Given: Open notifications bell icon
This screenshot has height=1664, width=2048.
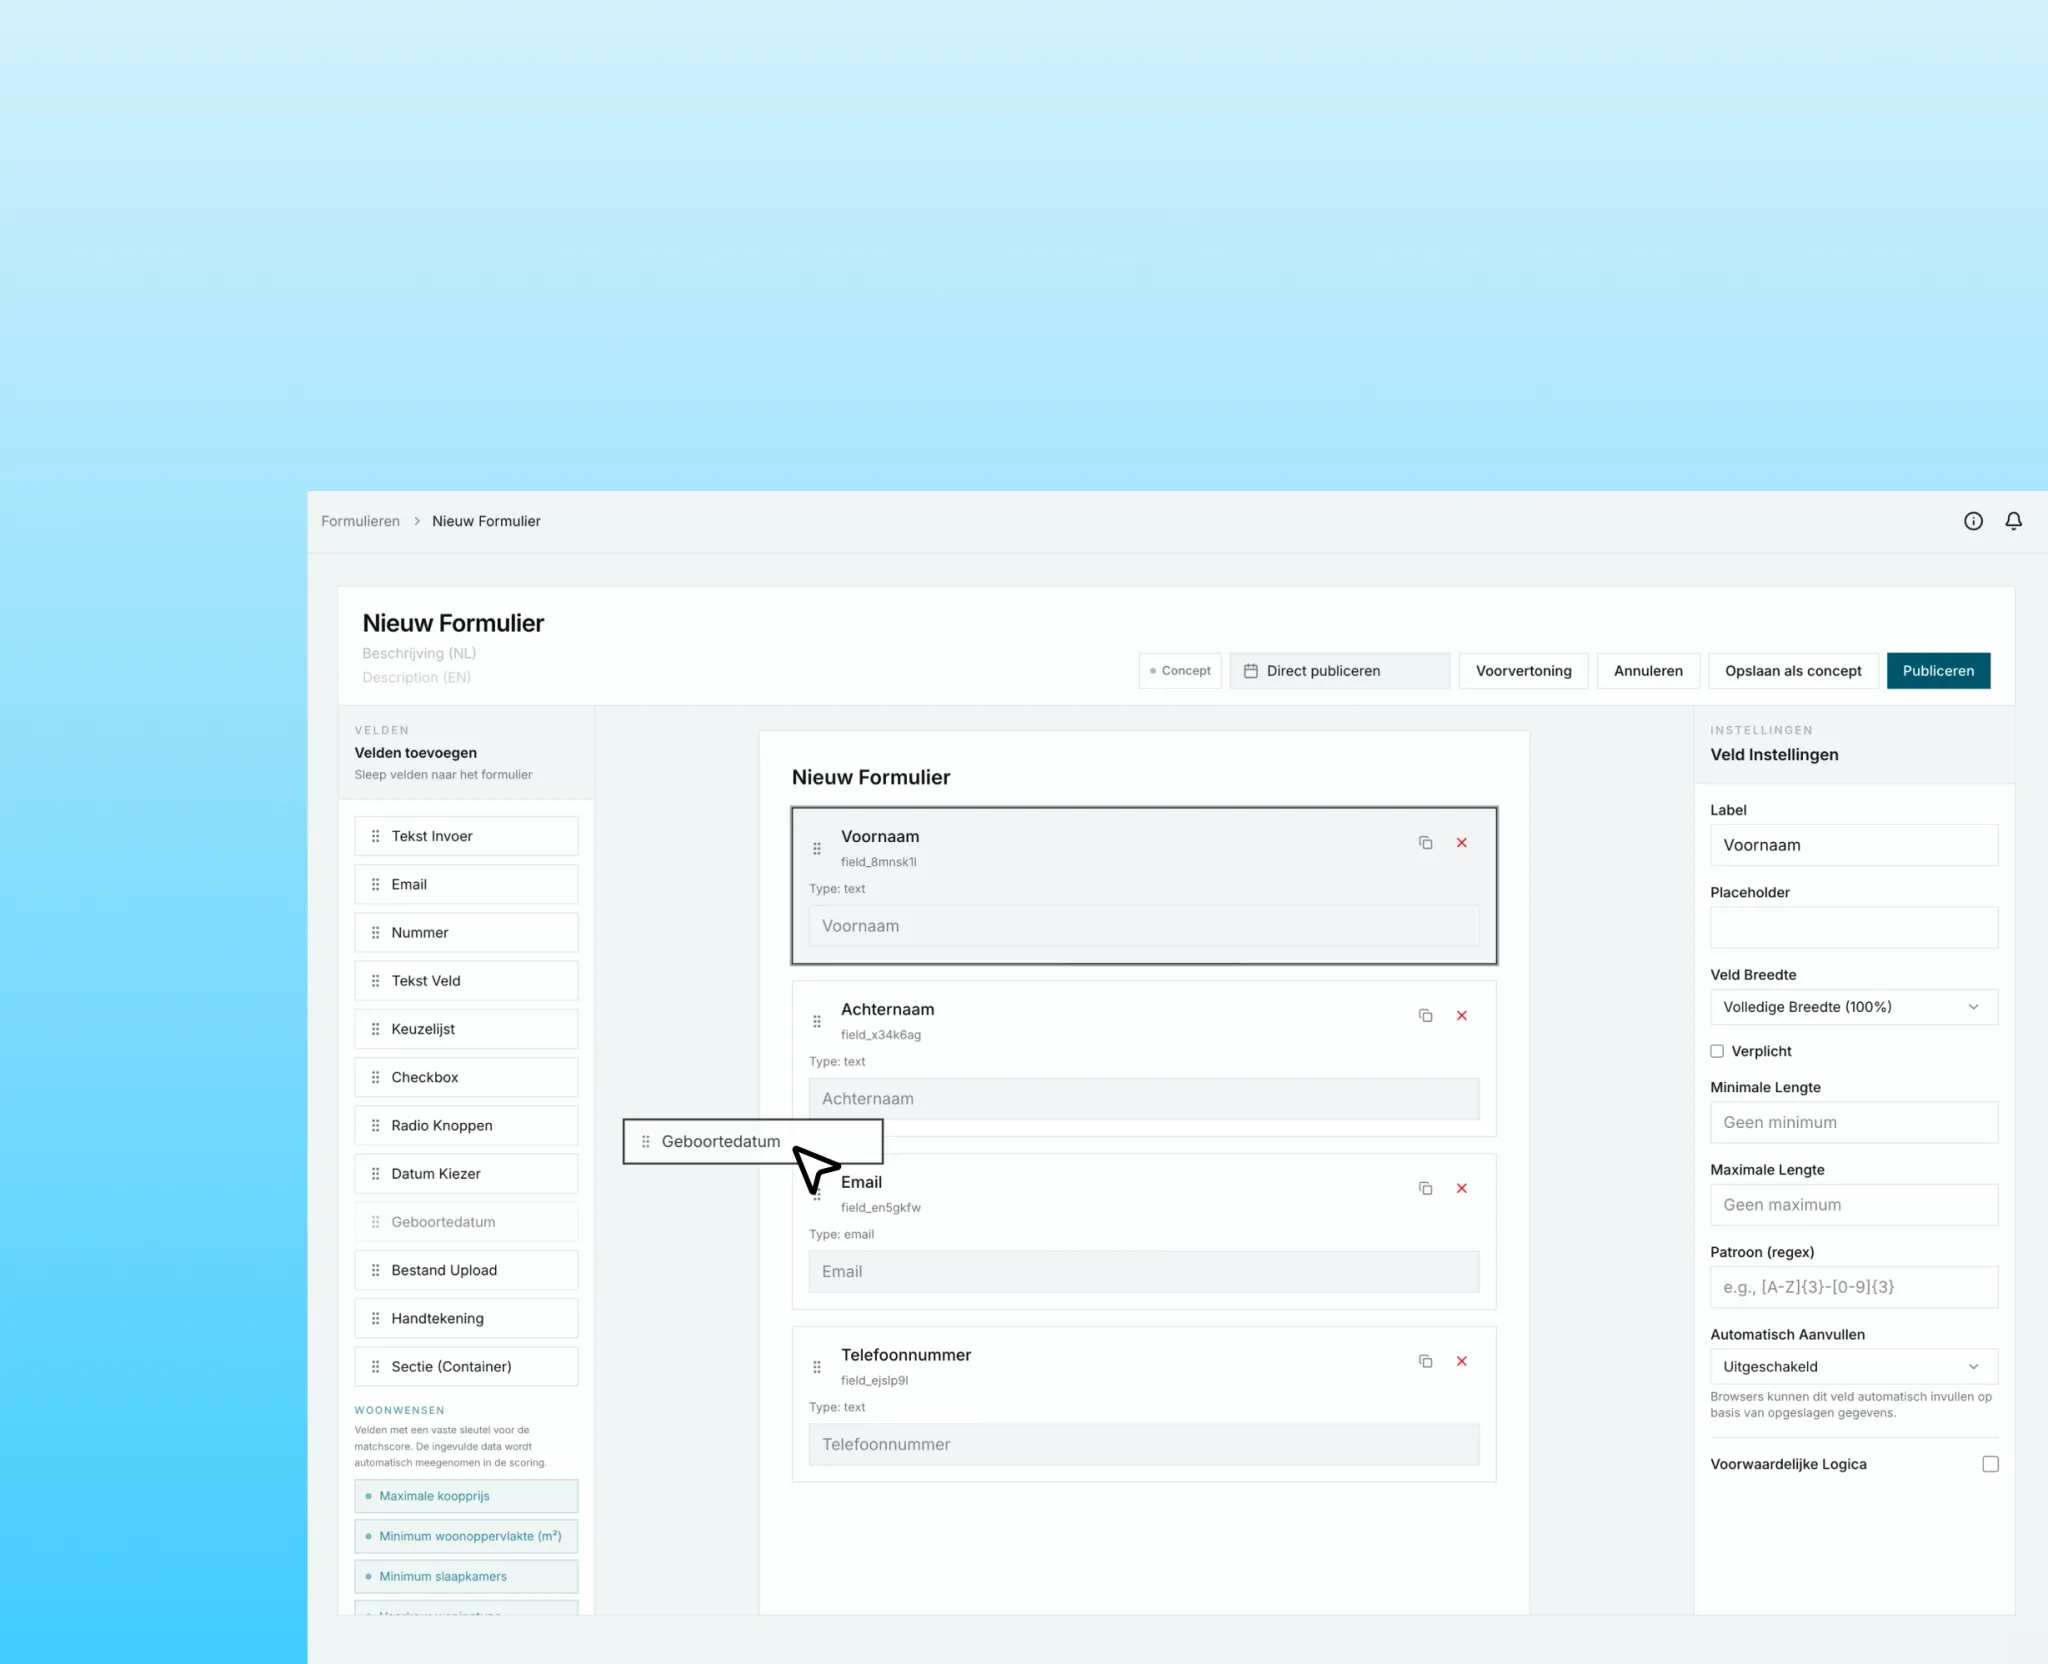Looking at the screenshot, I should [x=2013, y=521].
